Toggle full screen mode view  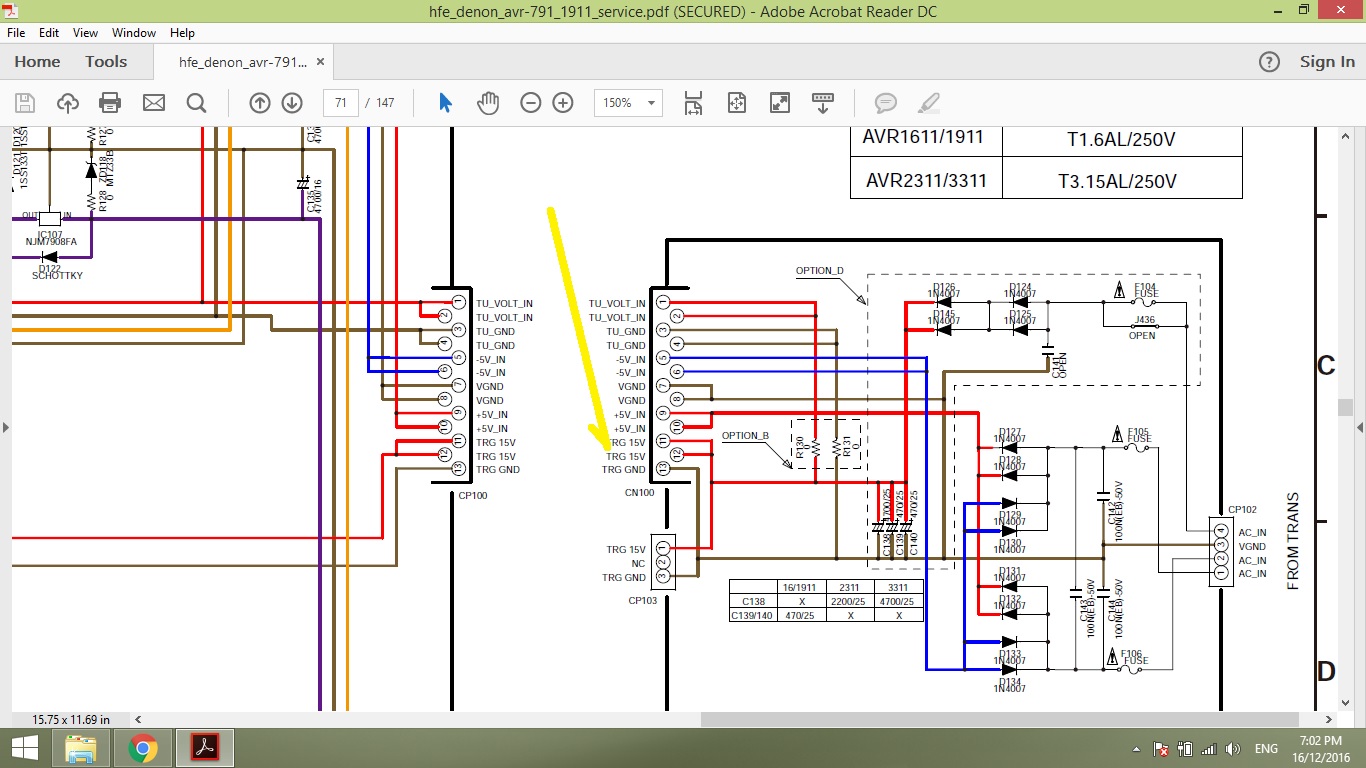[780, 103]
